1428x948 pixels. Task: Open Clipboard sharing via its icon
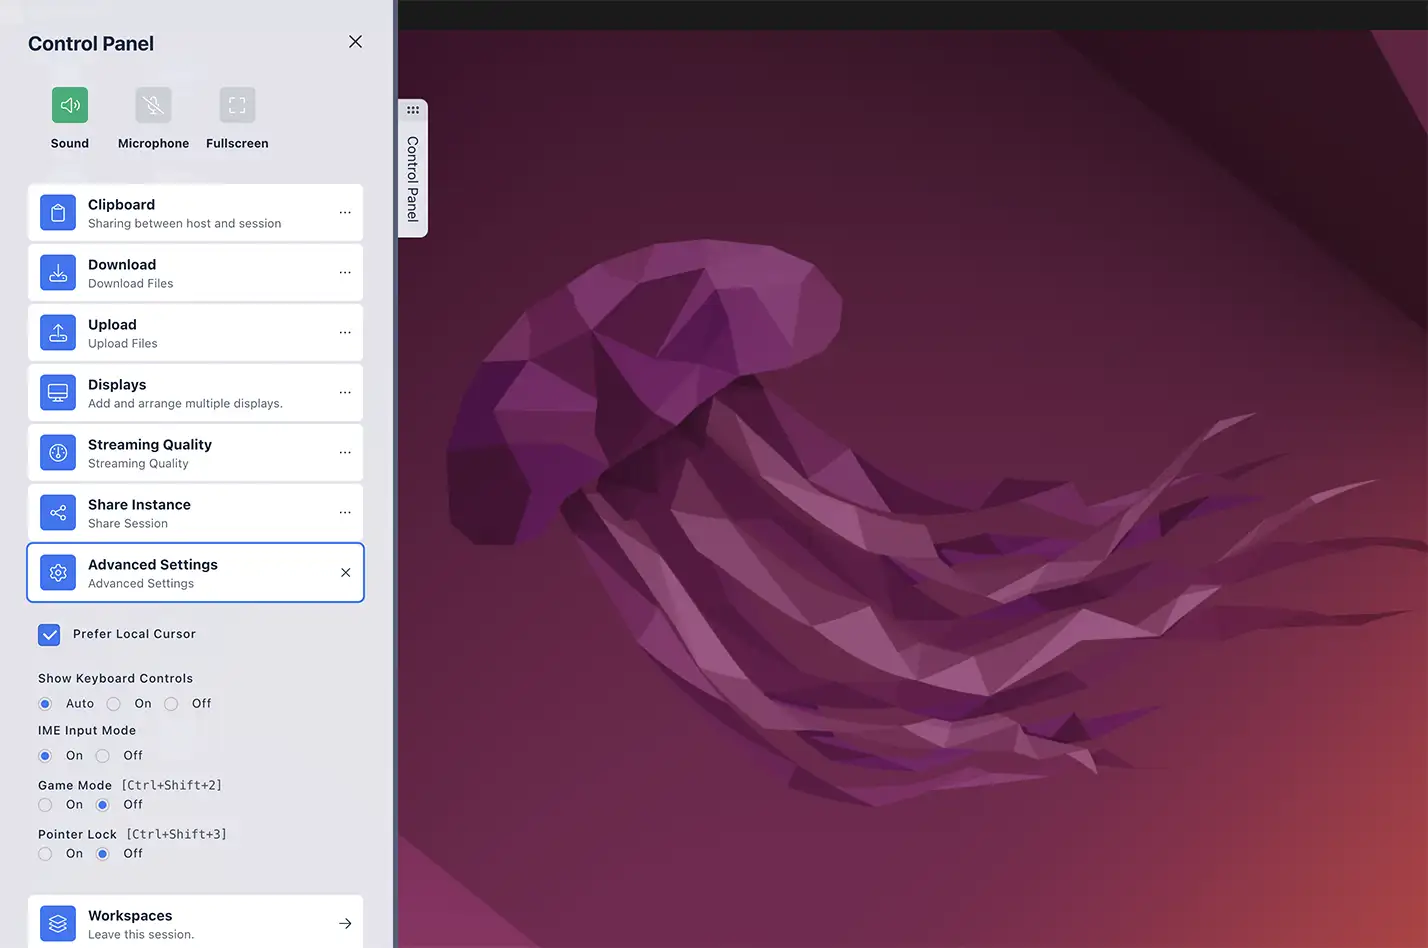[57, 212]
